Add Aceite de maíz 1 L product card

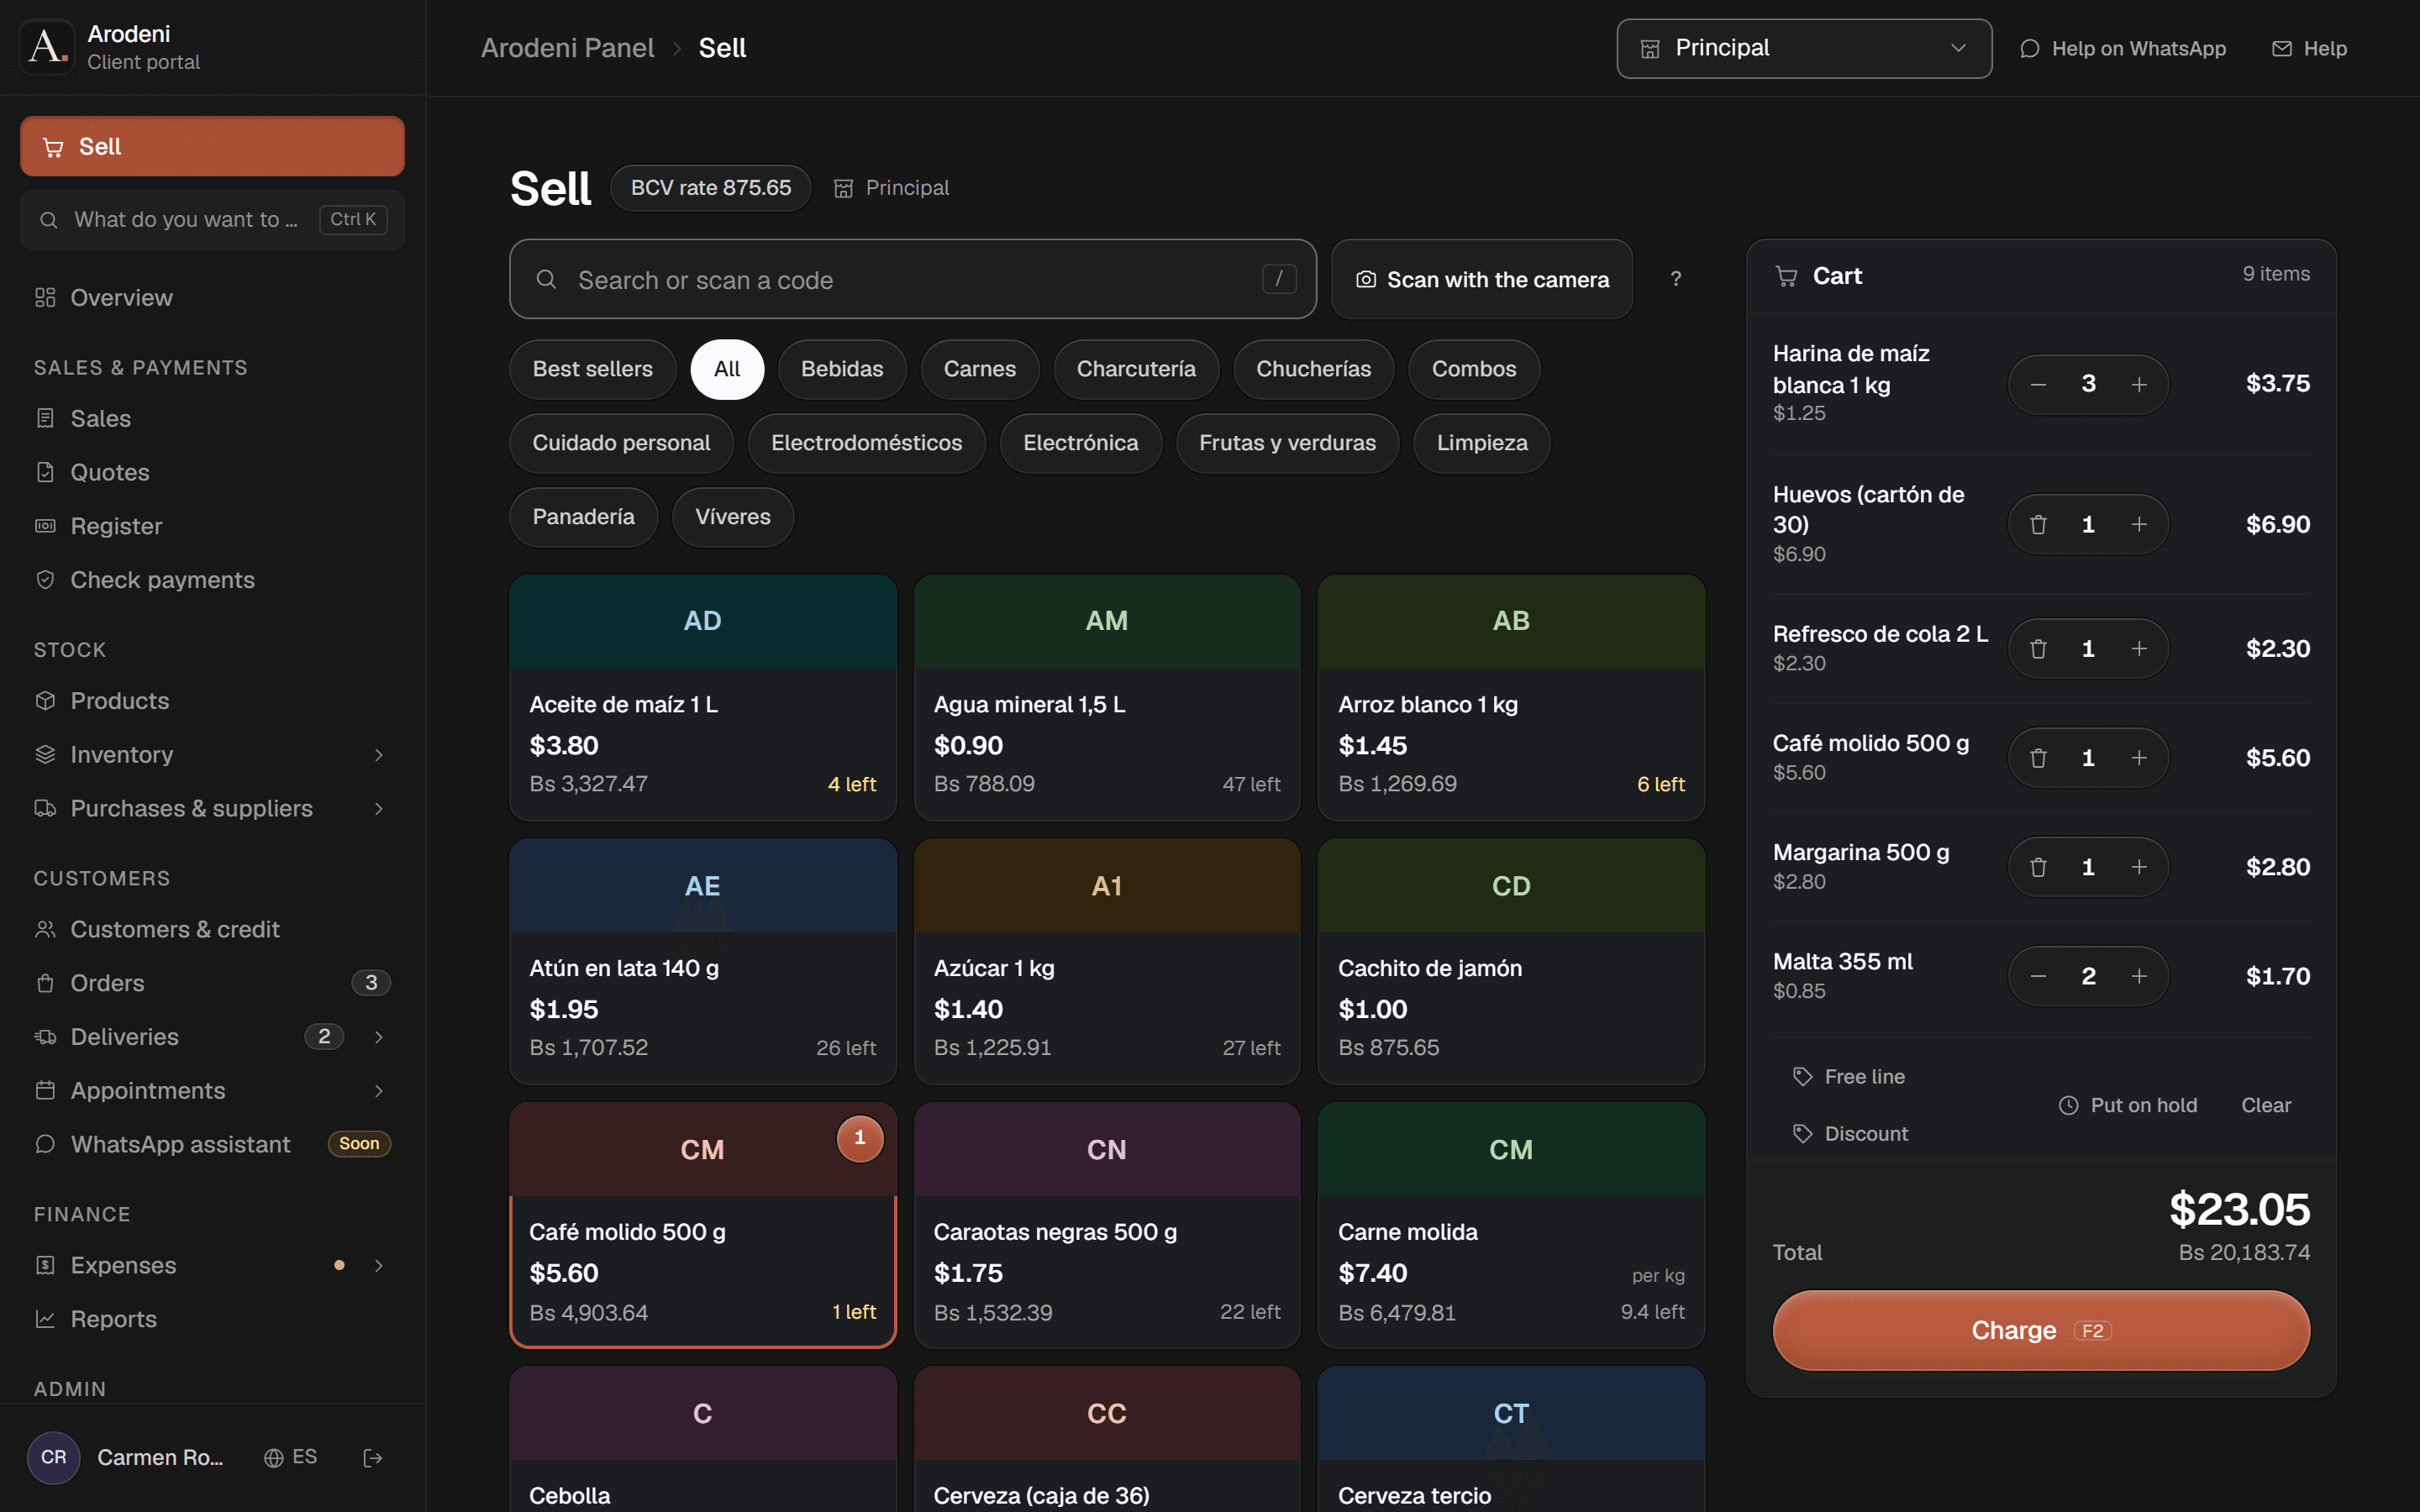[x=703, y=697]
